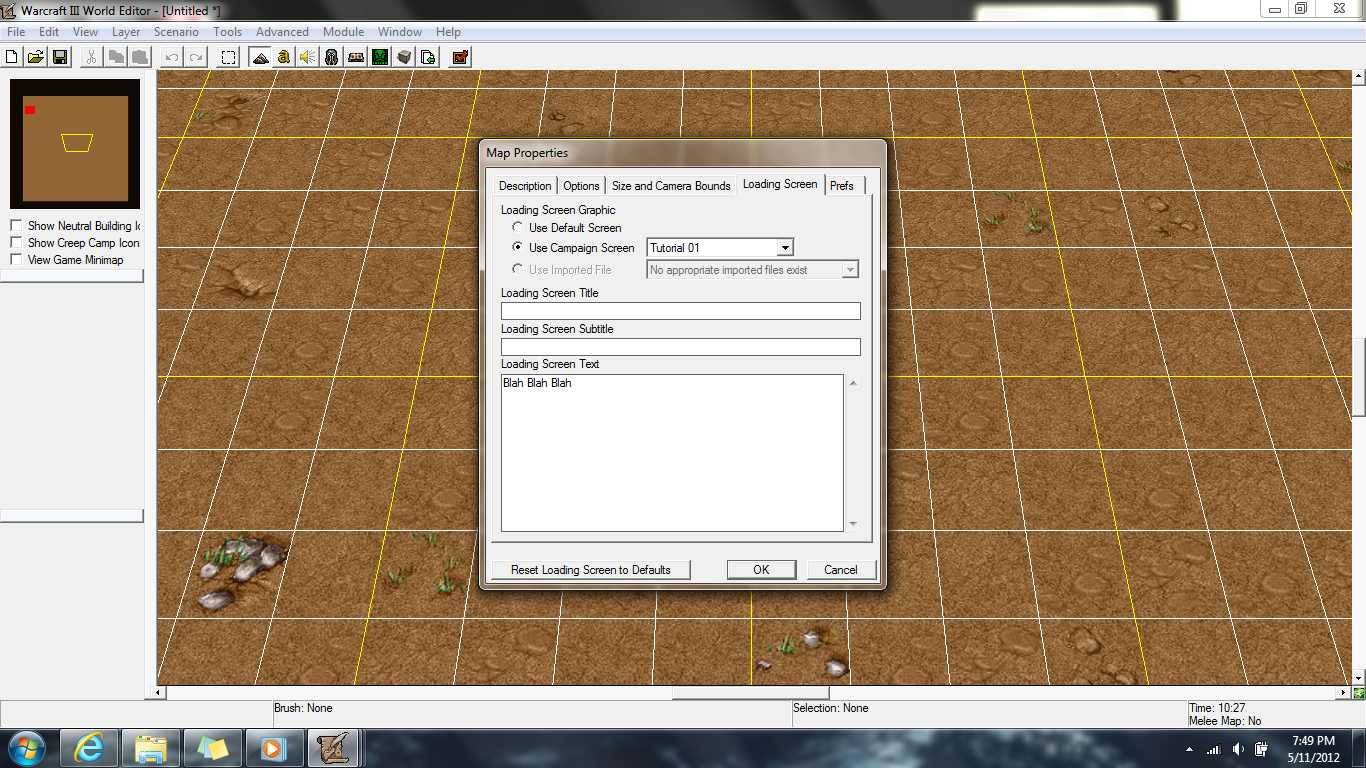Image resolution: width=1366 pixels, height=768 pixels.
Task: Launch Test Map icon in toolbar
Action: (460, 57)
